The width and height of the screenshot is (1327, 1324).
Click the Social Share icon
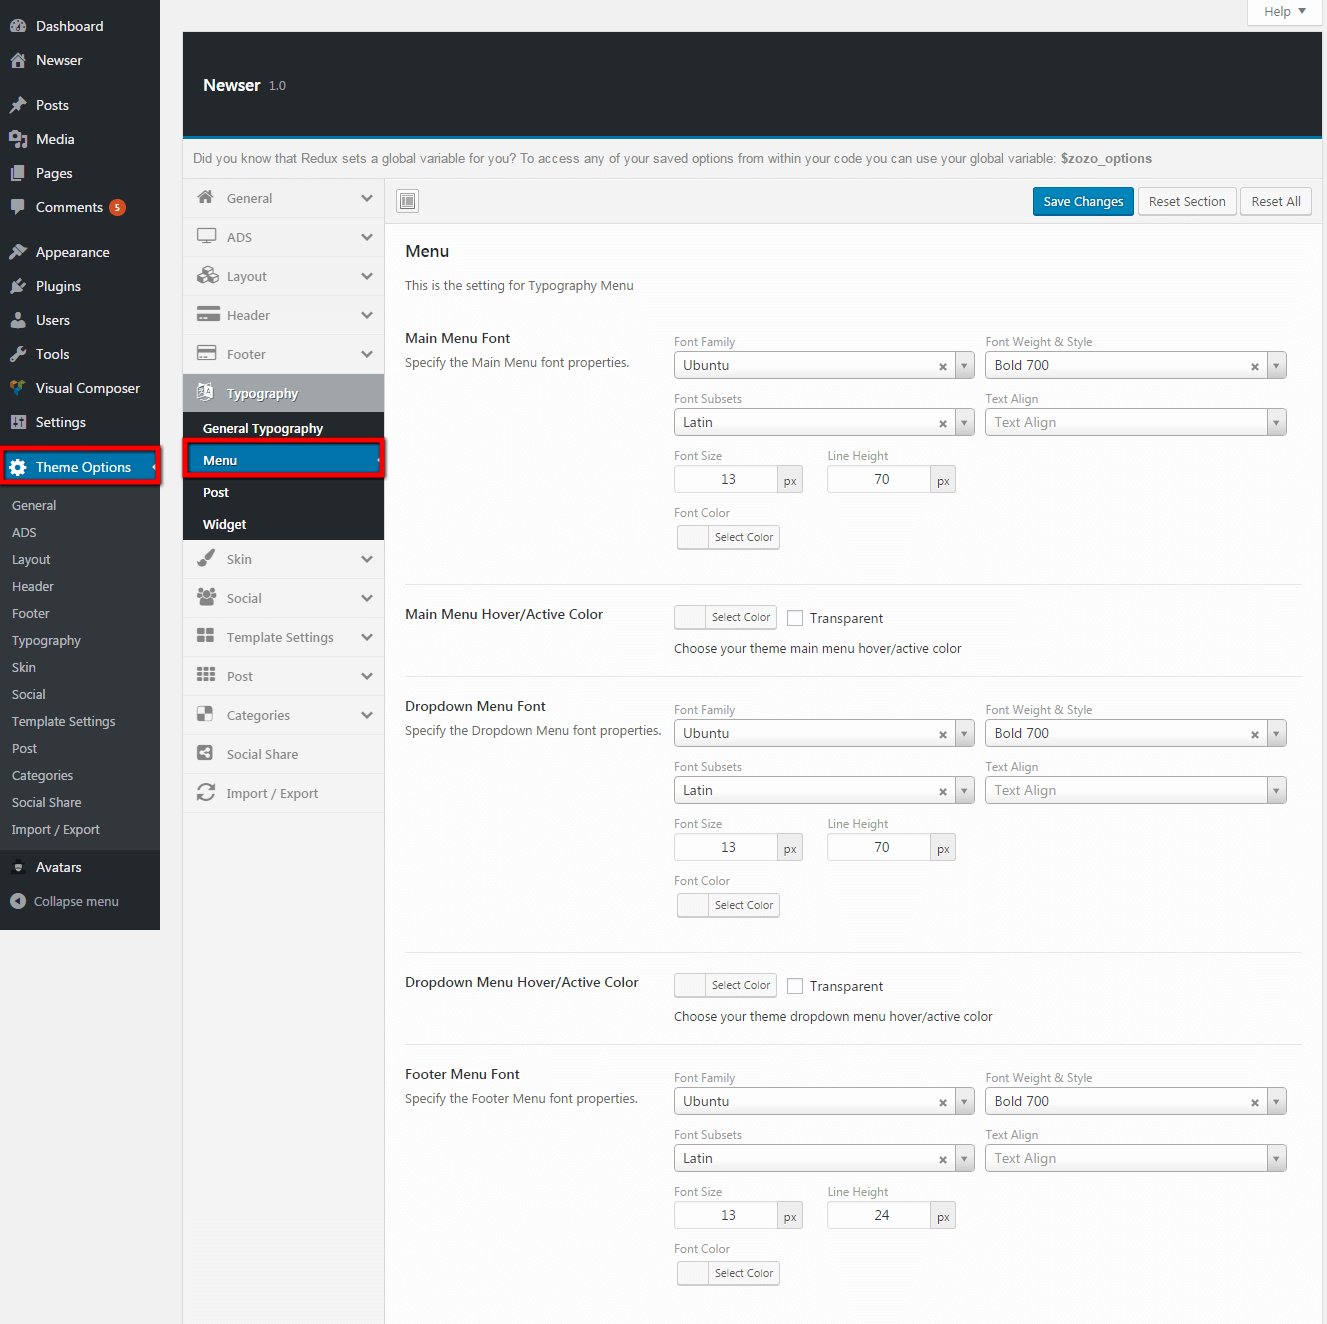click(205, 753)
